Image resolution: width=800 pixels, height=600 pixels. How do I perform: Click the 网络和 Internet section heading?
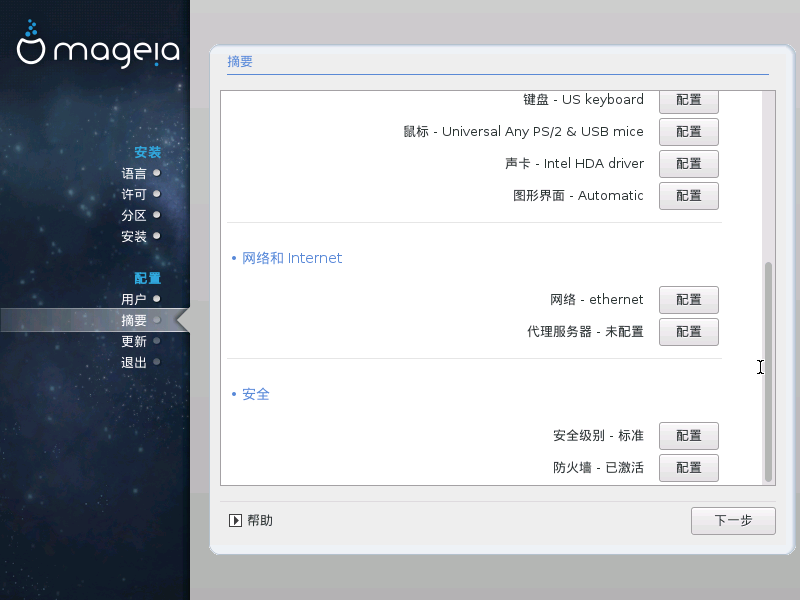[x=292, y=258]
